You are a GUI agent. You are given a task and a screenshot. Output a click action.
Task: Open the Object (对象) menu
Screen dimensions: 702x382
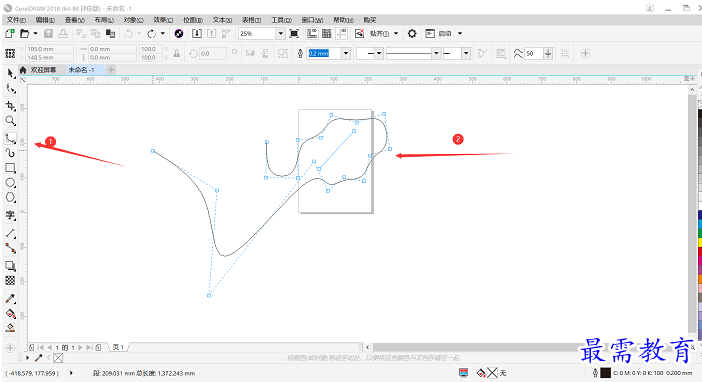(133, 20)
